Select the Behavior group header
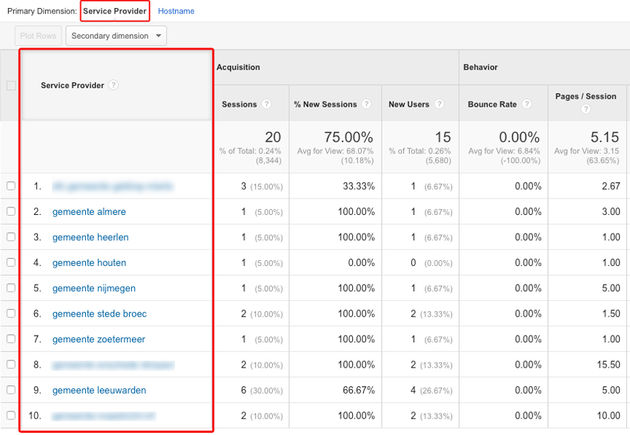 coord(481,67)
